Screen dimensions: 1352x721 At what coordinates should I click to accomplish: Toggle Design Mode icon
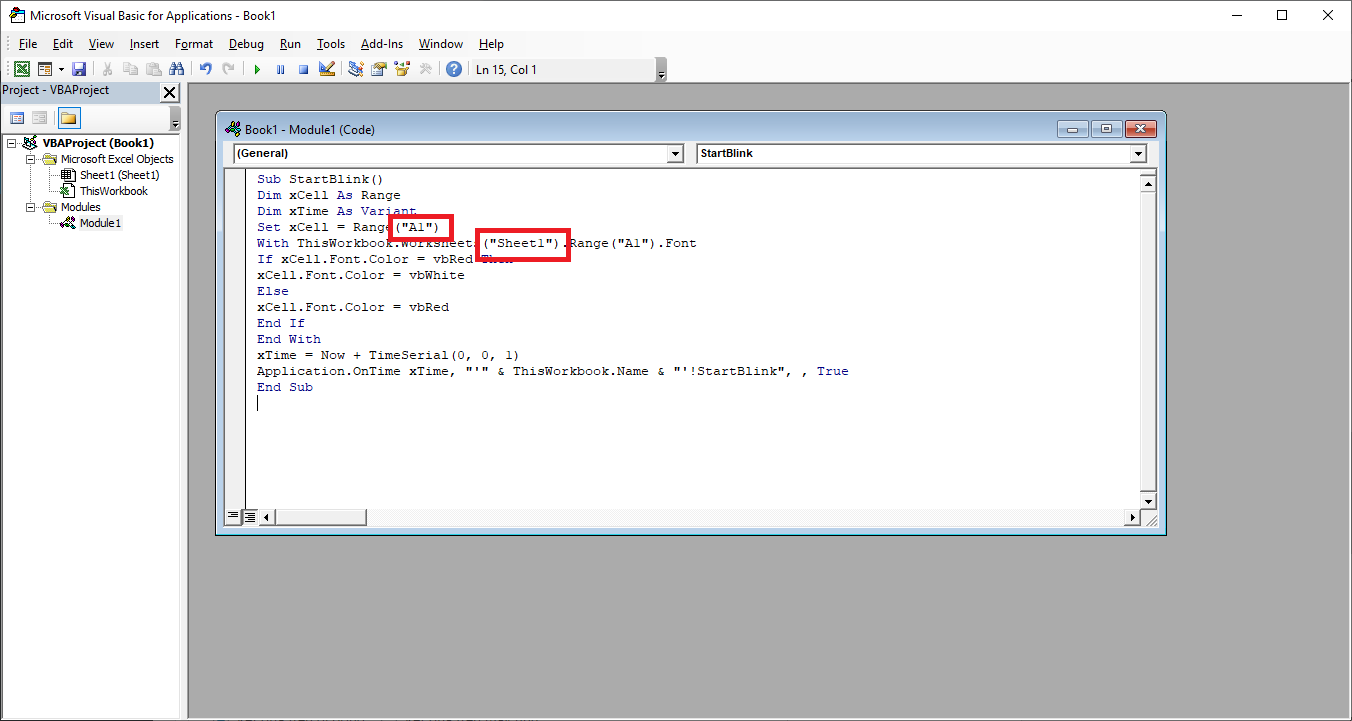[x=326, y=69]
